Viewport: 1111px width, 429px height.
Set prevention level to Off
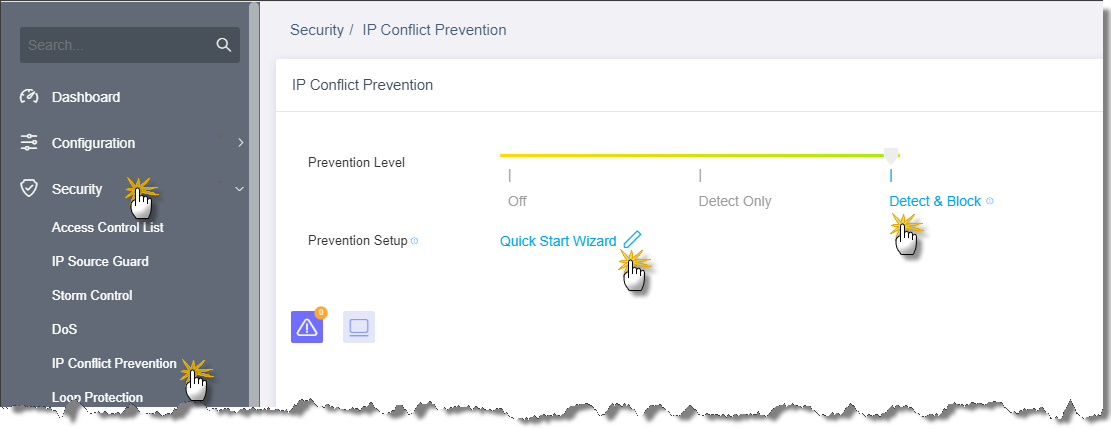[x=517, y=201]
